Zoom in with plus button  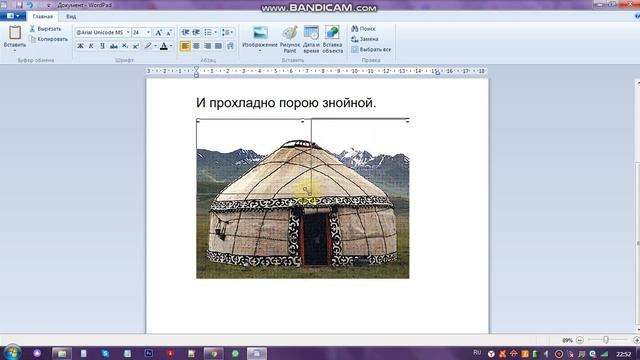(x=636, y=340)
